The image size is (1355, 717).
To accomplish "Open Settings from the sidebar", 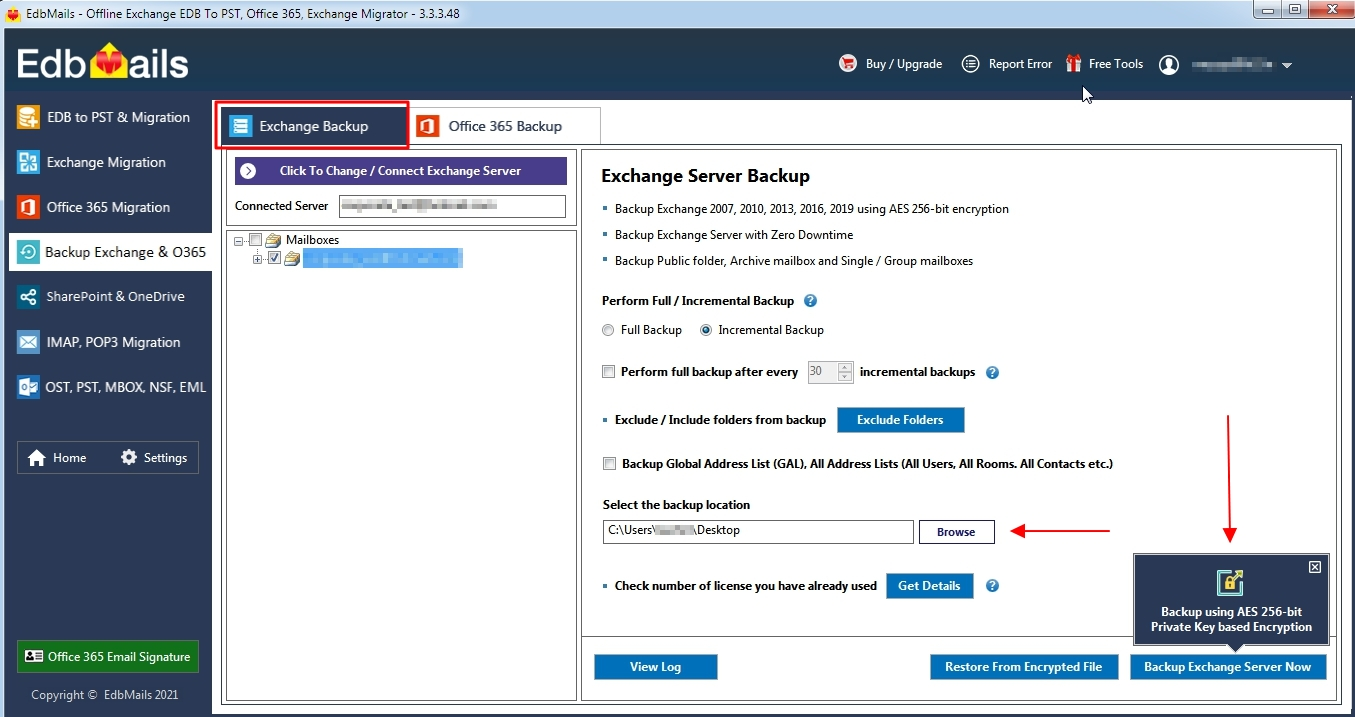I will 155,457.
